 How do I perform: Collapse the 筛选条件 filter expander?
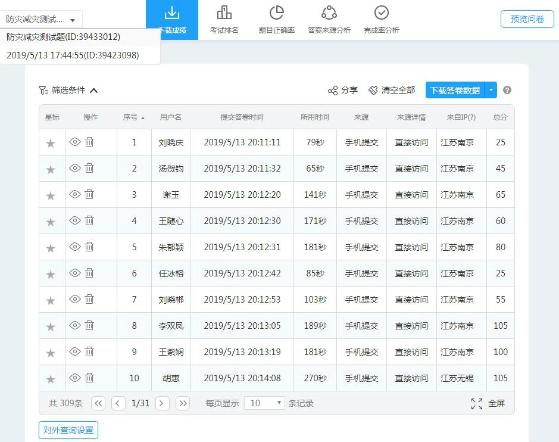coord(94,91)
